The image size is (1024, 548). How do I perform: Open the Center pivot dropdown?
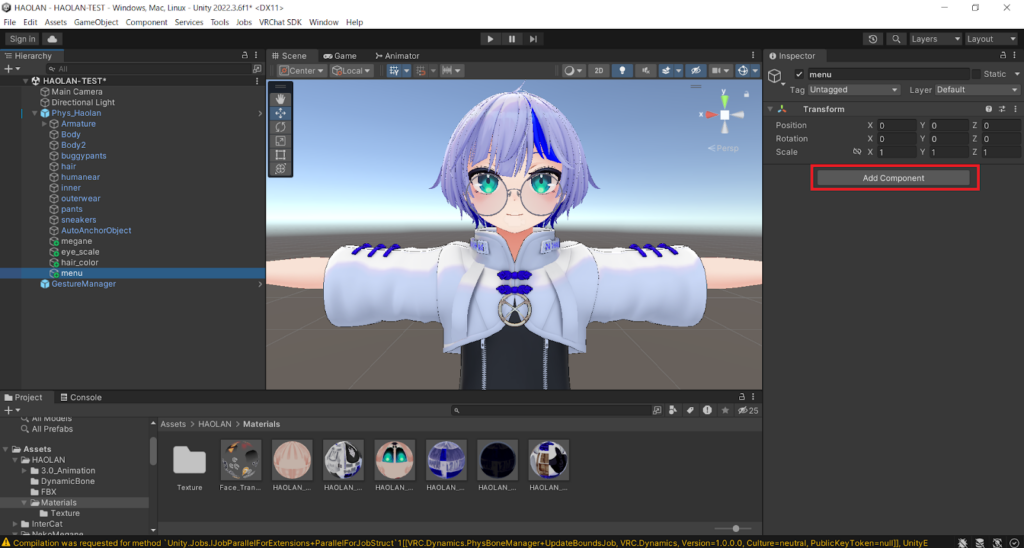pyautogui.click(x=301, y=71)
